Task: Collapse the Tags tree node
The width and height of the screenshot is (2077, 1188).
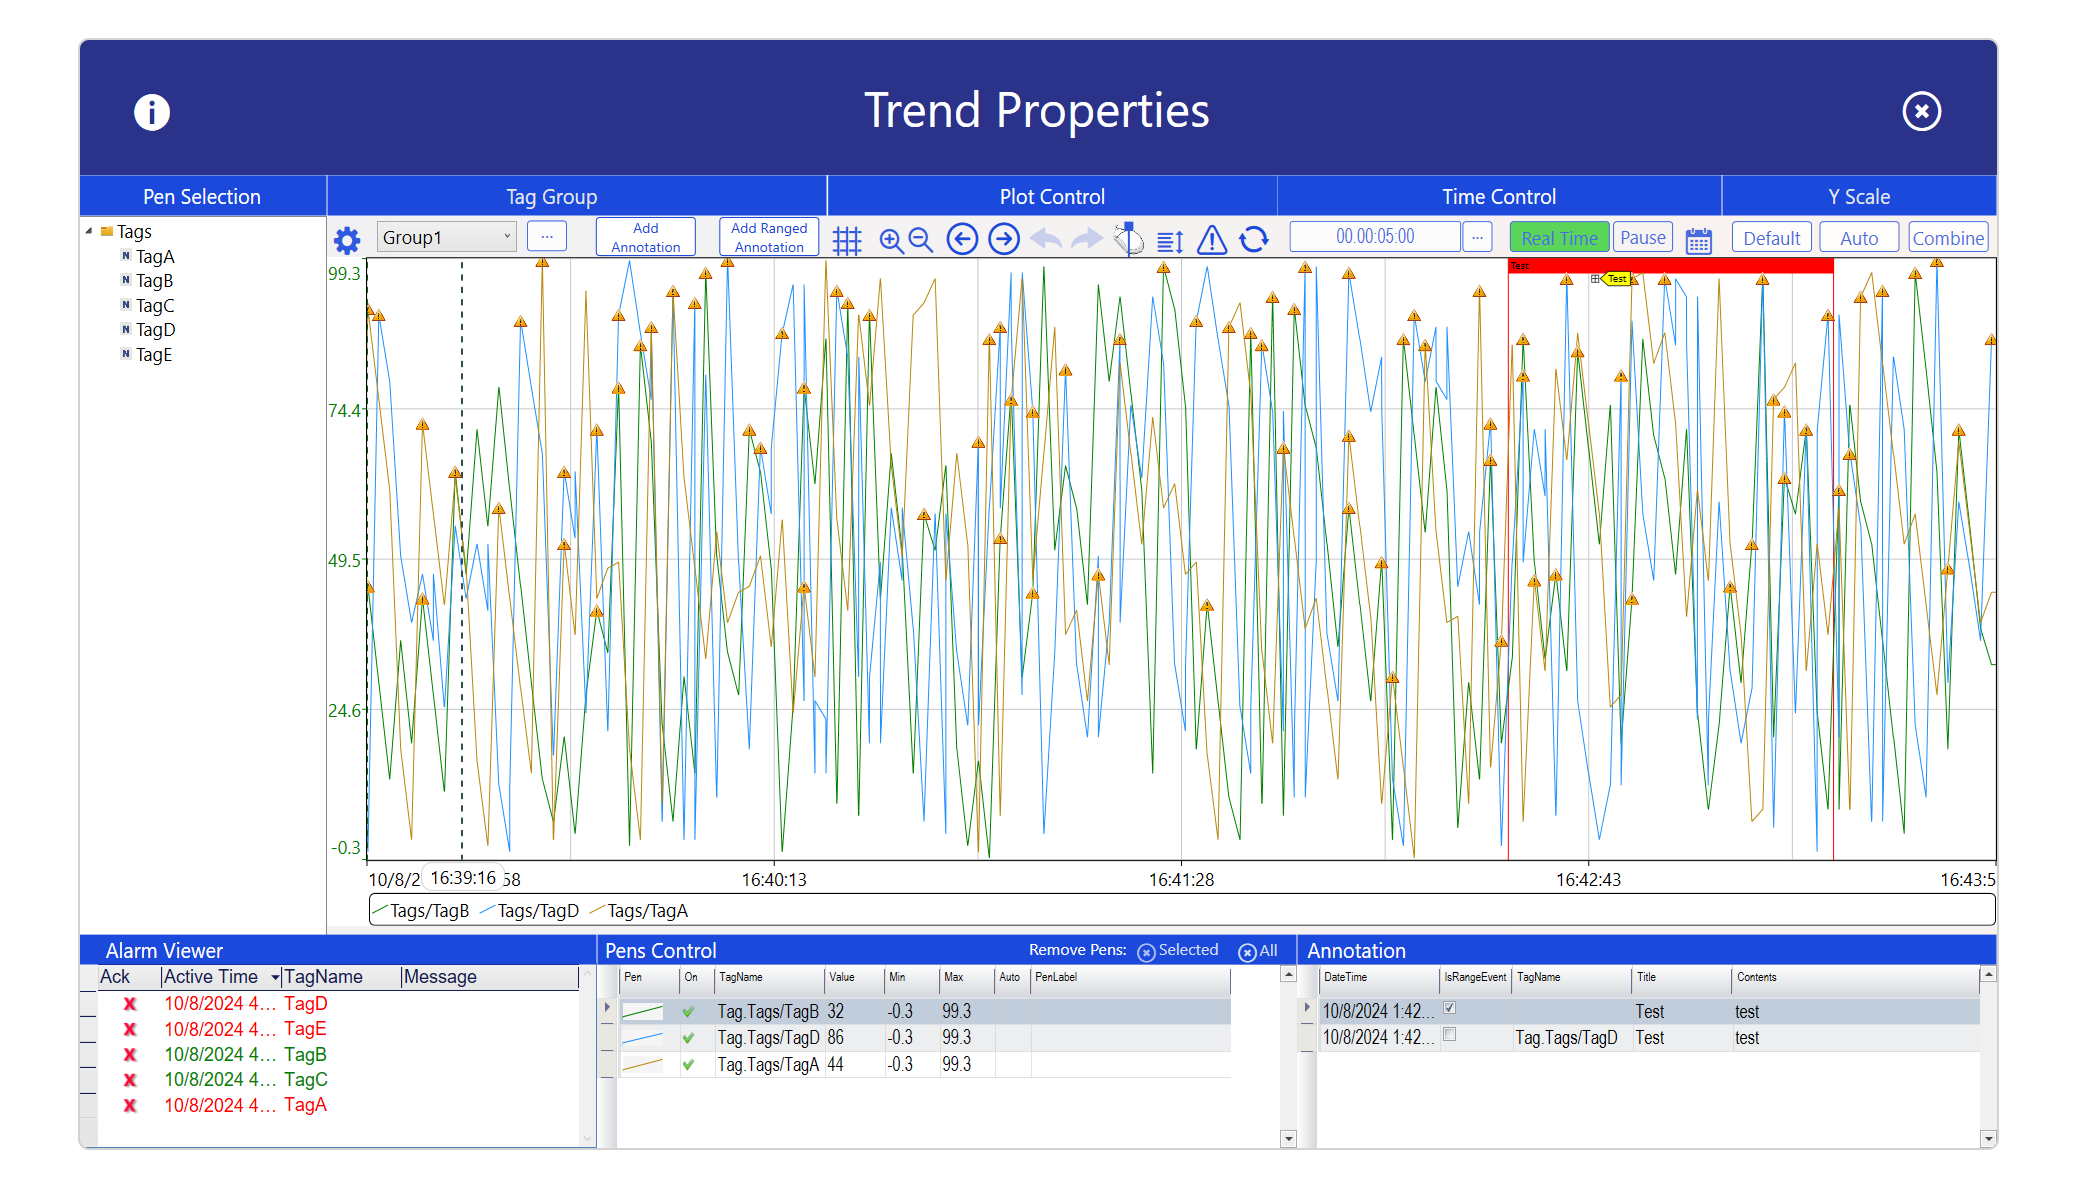Action: 89,231
